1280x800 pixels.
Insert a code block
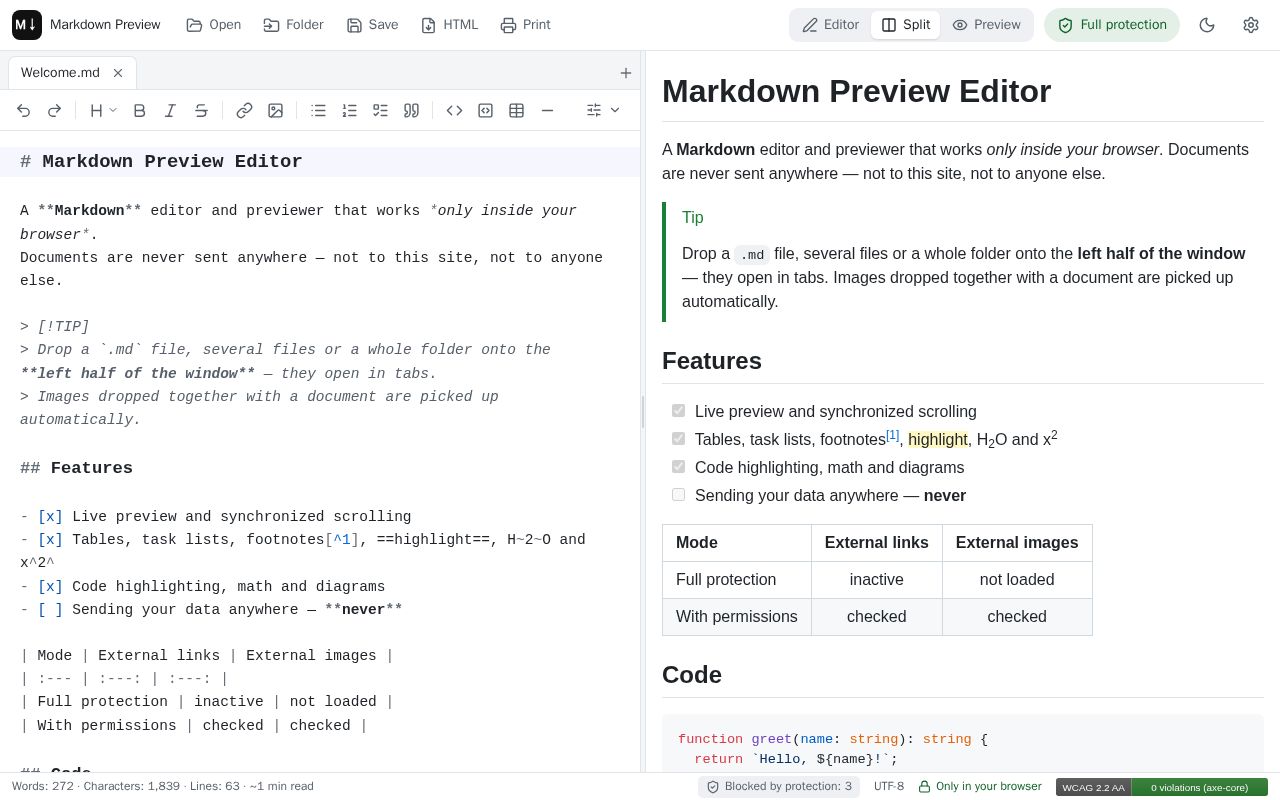[485, 111]
